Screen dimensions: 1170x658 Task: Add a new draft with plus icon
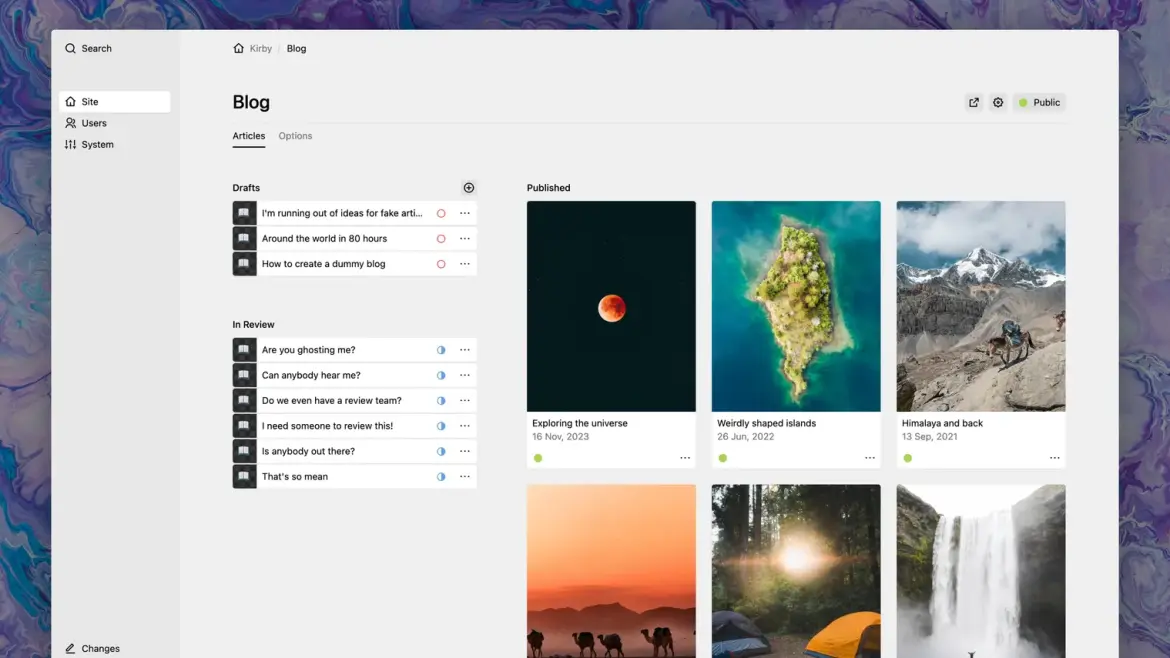pos(469,188)
